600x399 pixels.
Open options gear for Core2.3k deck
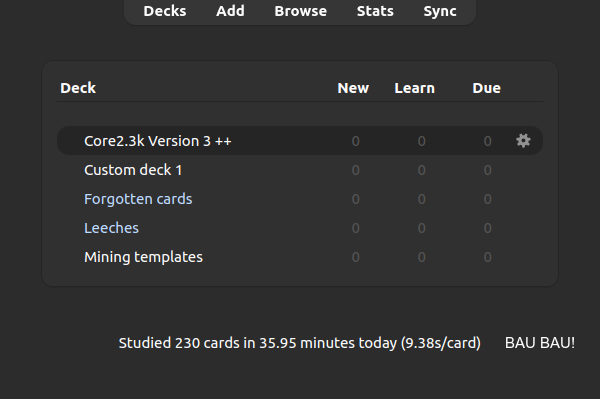click(x=523, y=141)
